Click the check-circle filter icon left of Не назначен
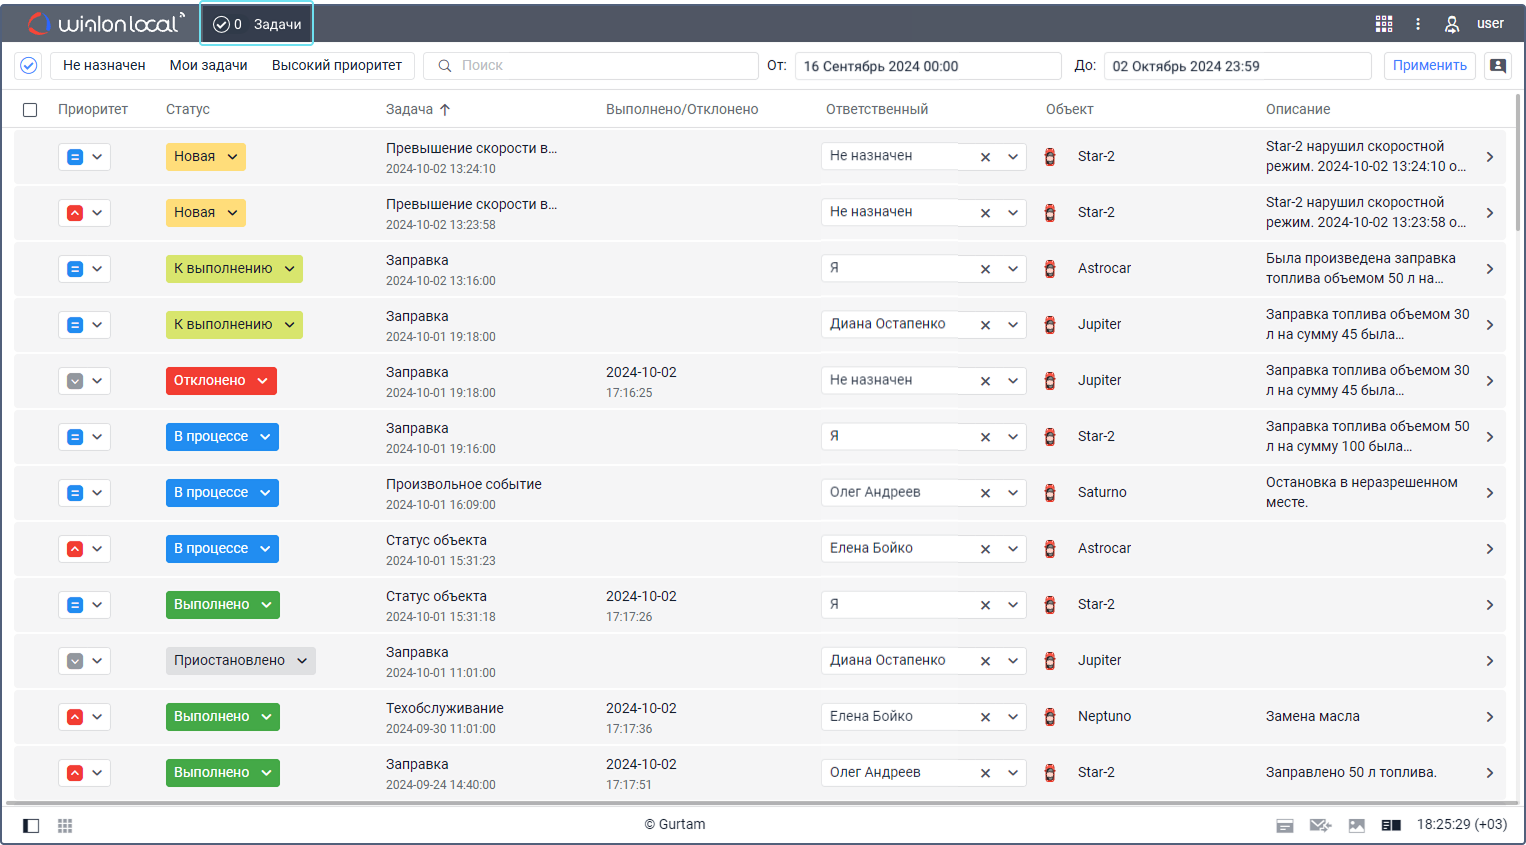Viewport: 1526px width, 845px height. [29, 65]
